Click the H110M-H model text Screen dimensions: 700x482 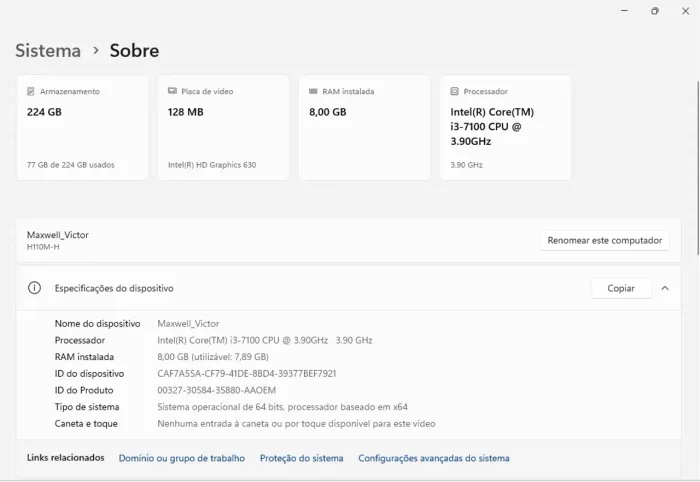click(43, 247)
